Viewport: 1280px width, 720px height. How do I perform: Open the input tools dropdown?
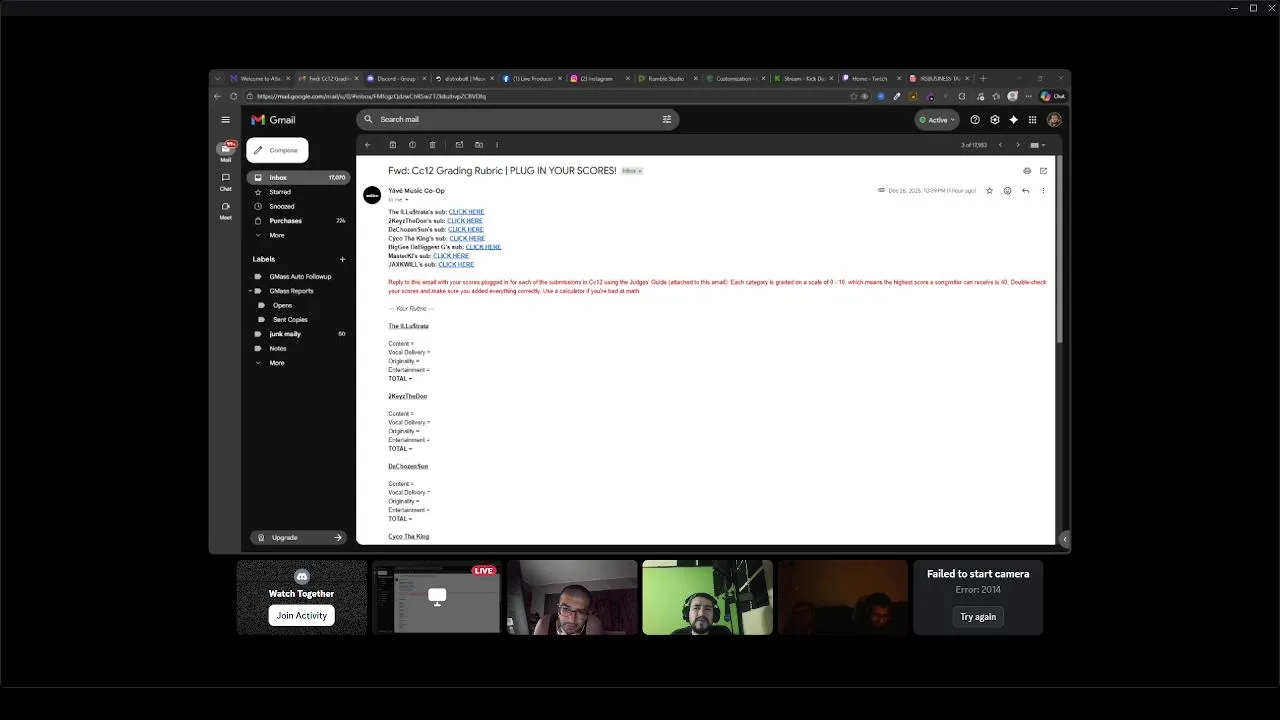pos(1037,145)
